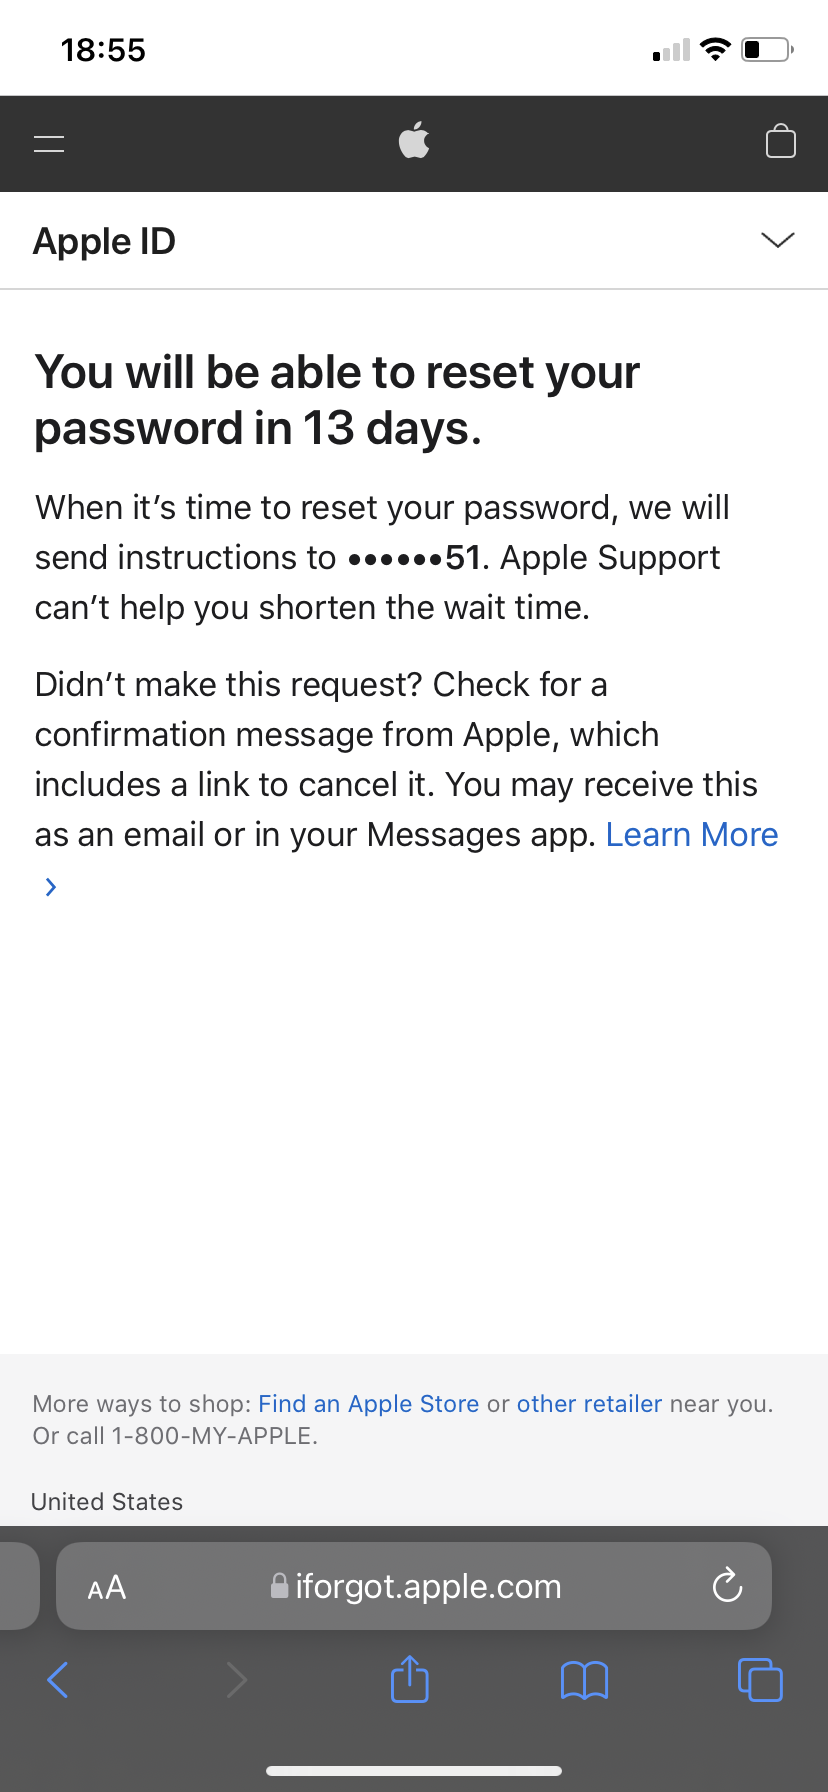Open the Learn More link
The width and height of the screenshot is (828, 1792).
tap(692, 834)
